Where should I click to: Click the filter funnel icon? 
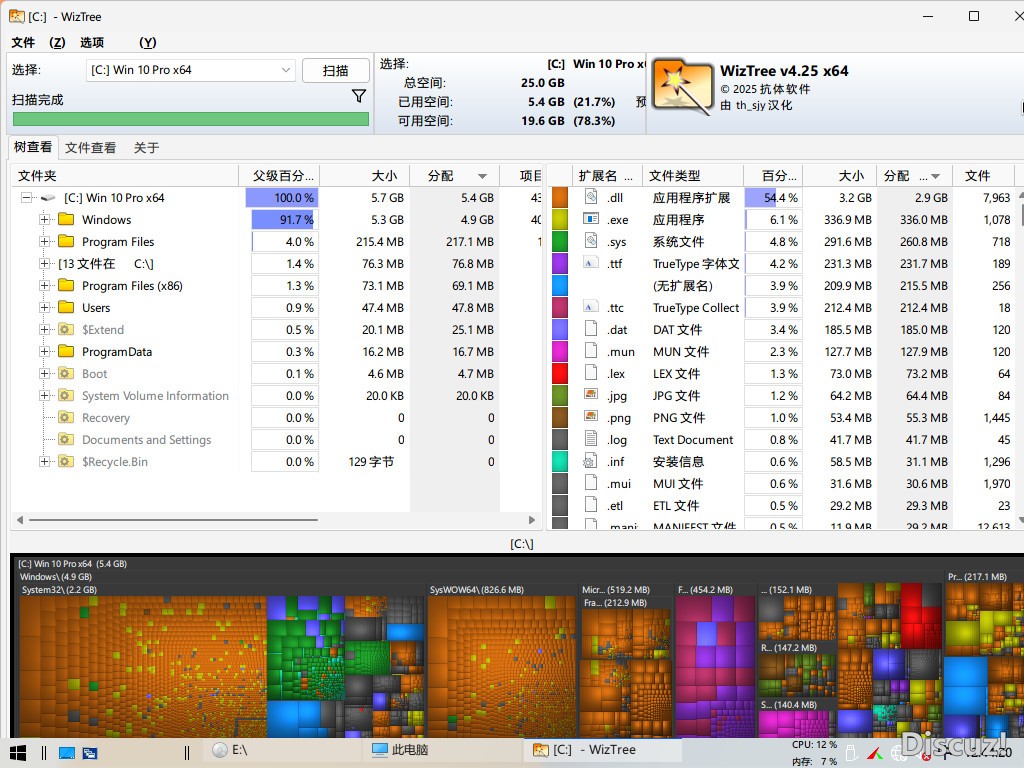tap(359, 97)
